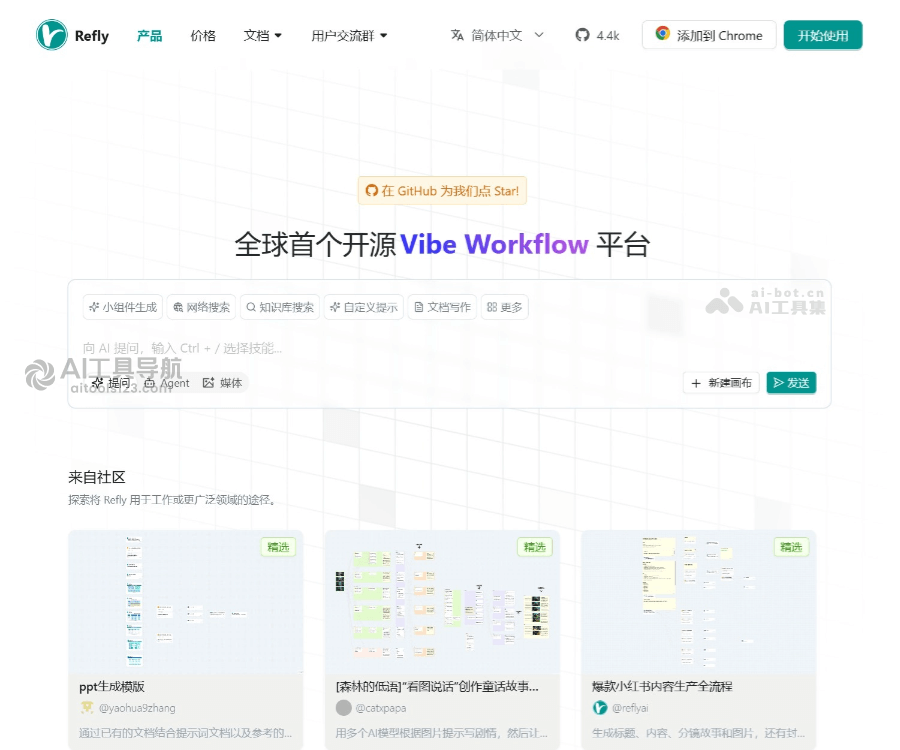Open the 产品 nav item
The image size is (900, 750).
click(x=149, y=36)
